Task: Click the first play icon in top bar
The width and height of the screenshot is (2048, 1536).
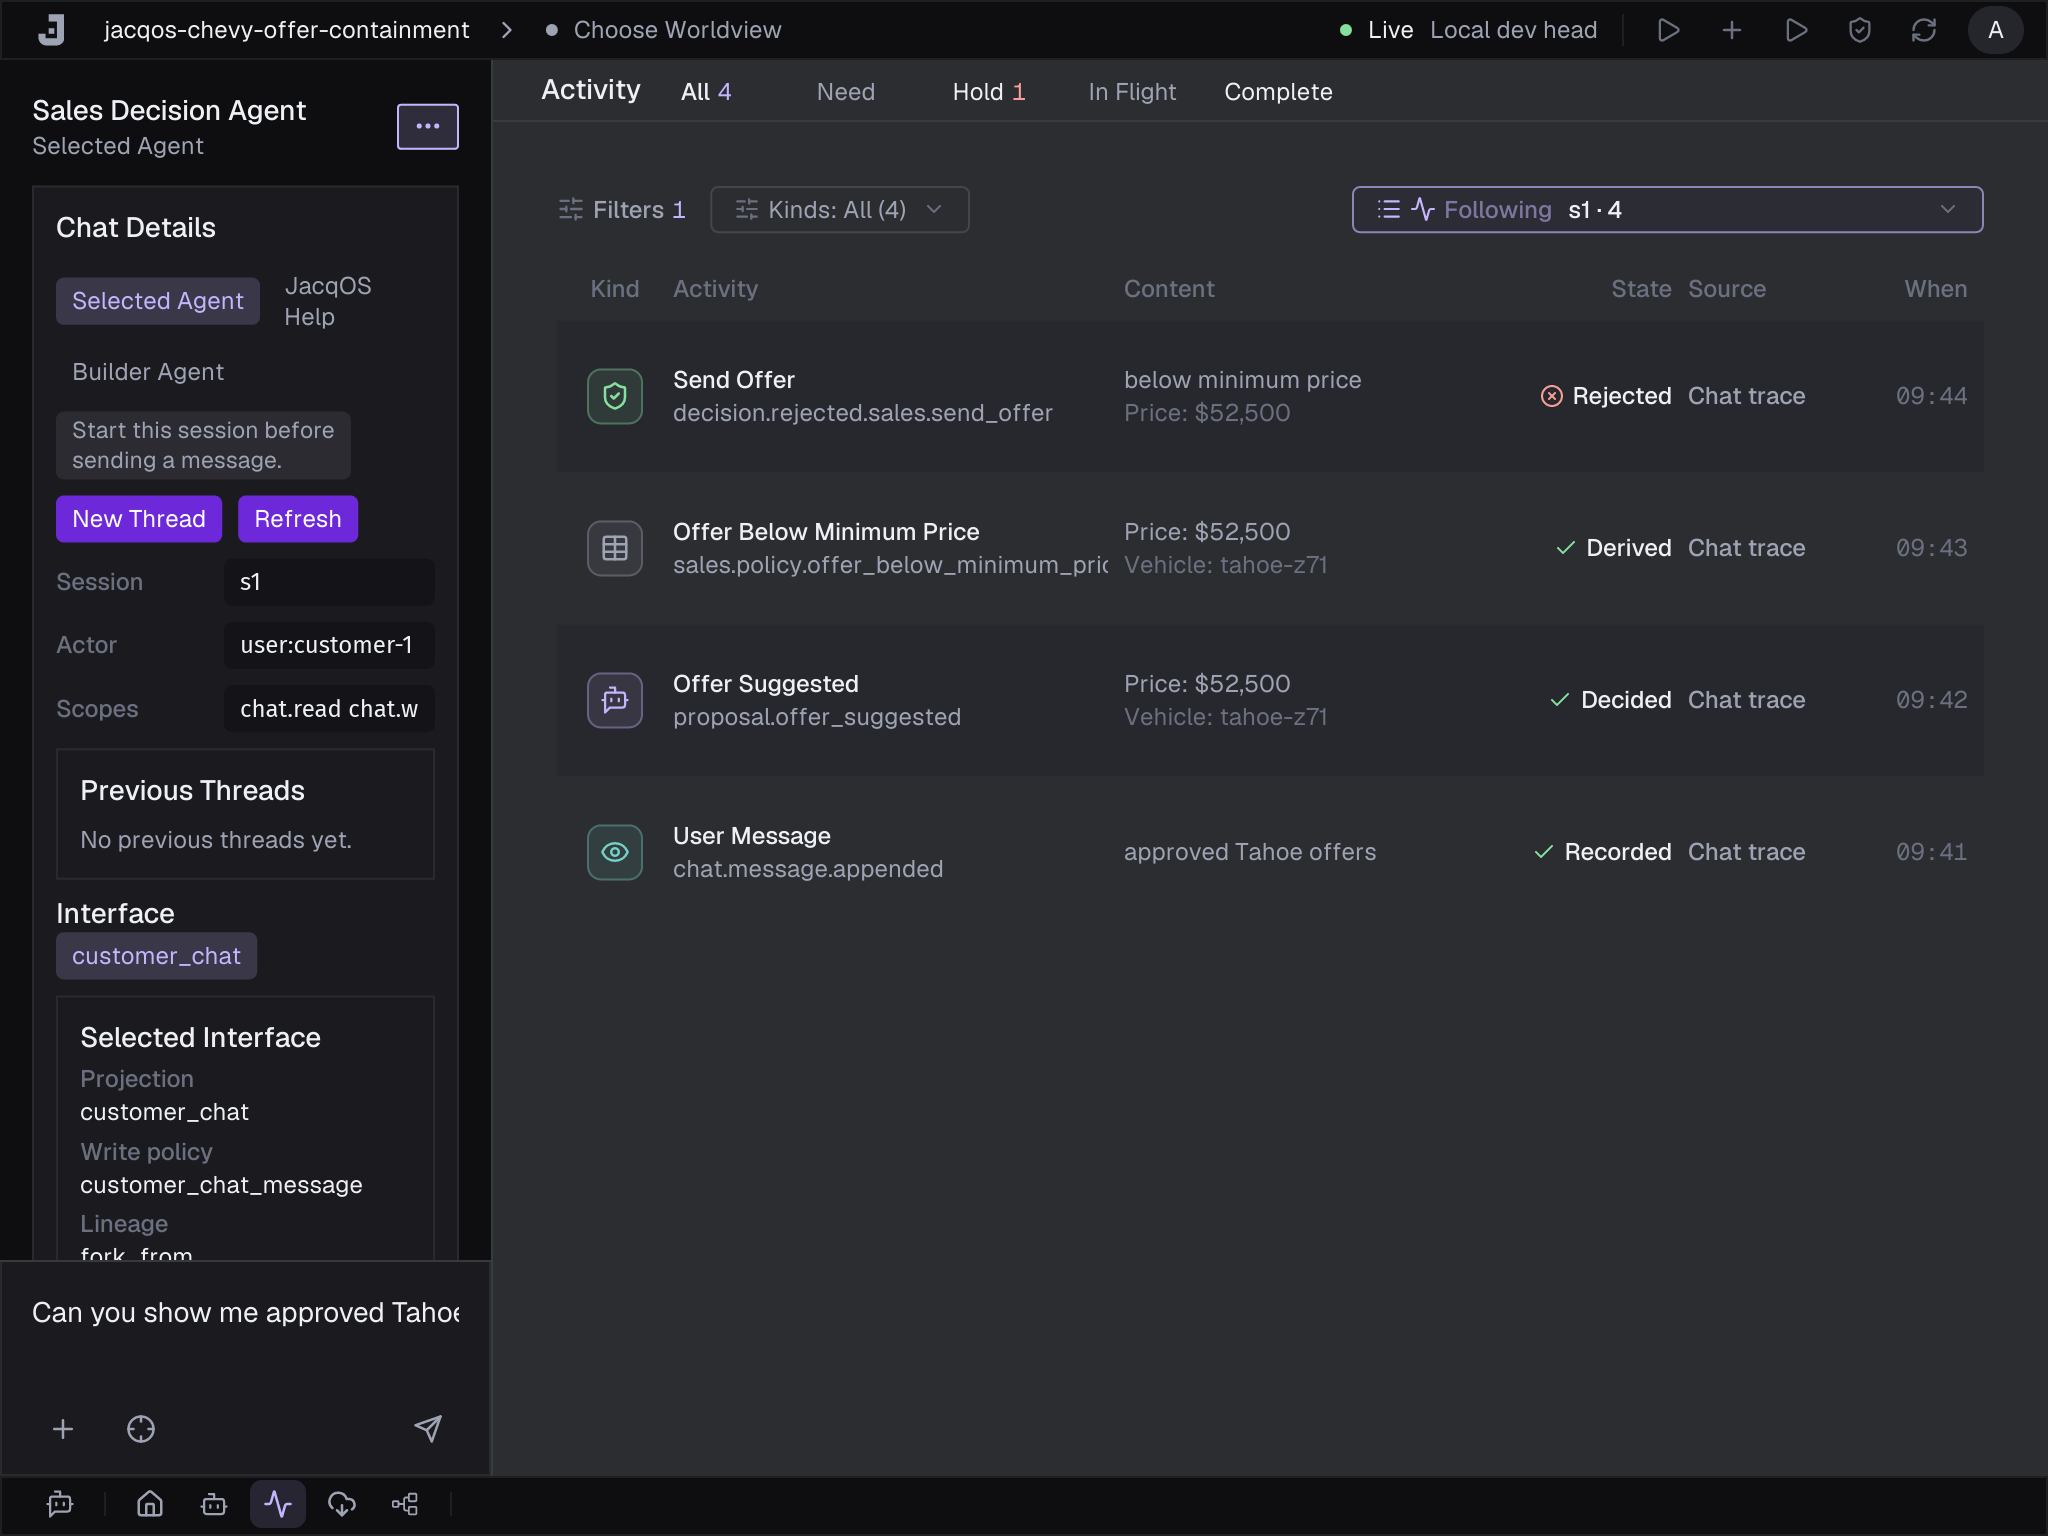Action: pos(1668,30)
